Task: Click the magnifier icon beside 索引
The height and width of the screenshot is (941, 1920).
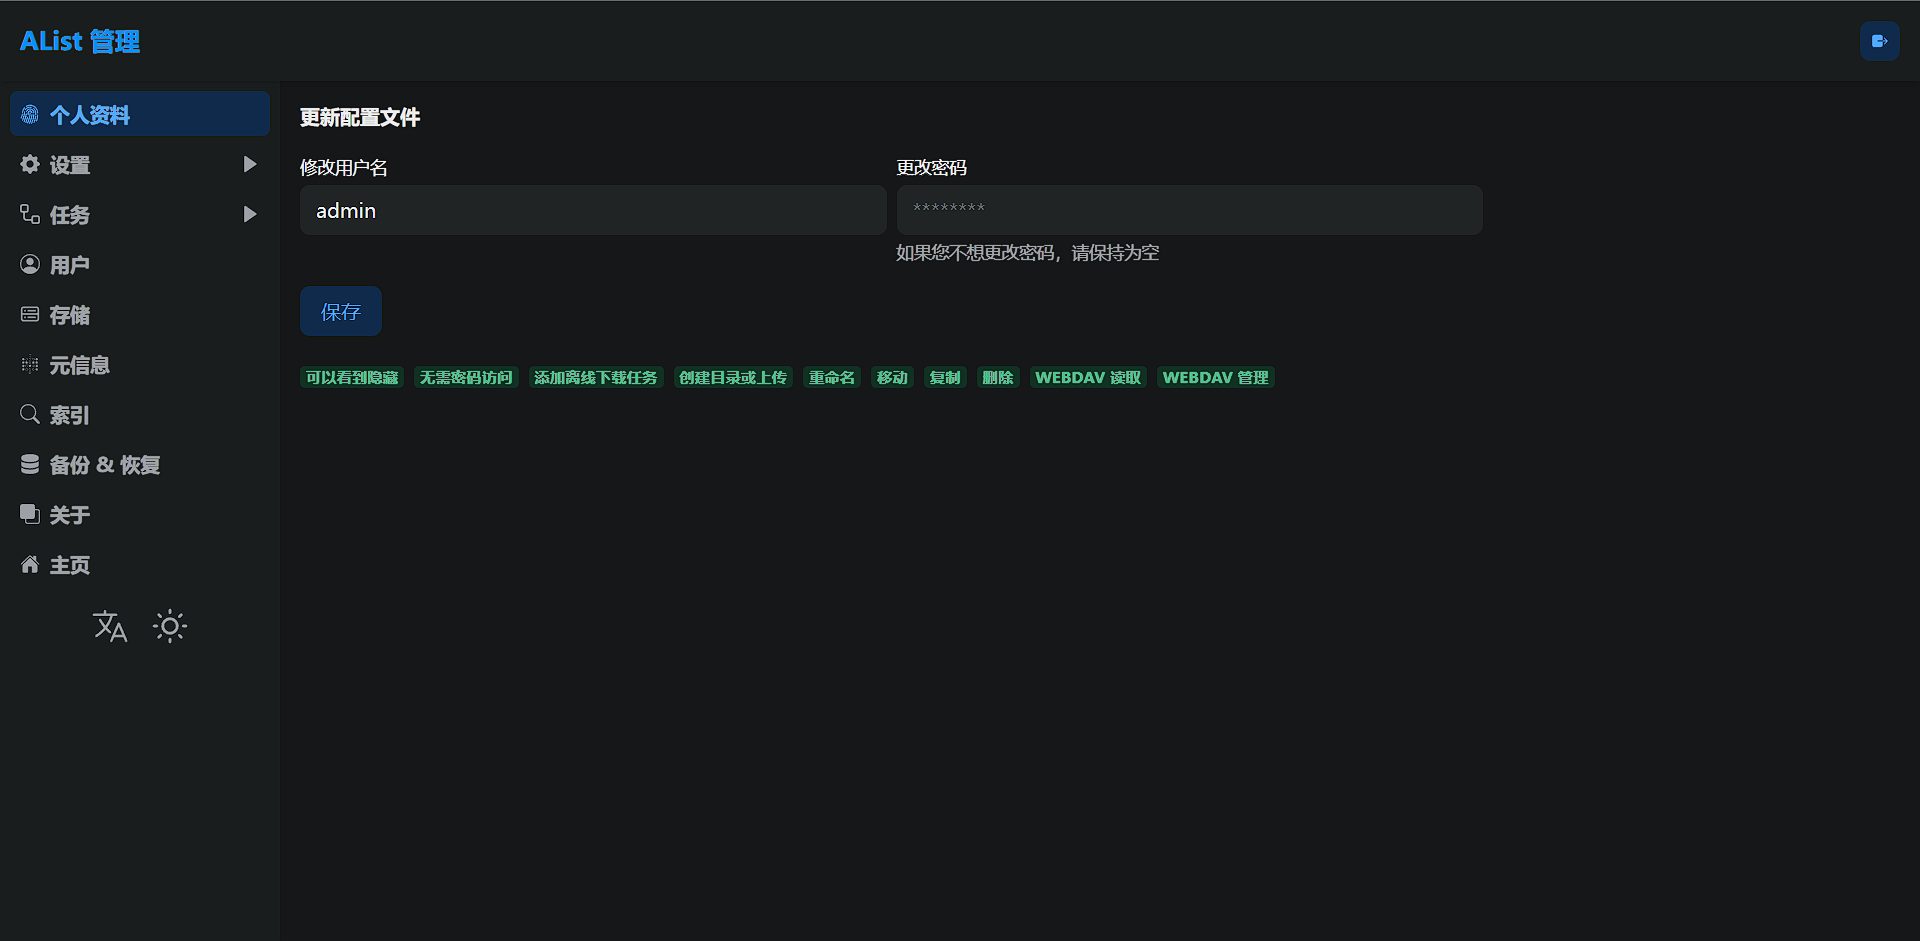Action: [30, 415]
